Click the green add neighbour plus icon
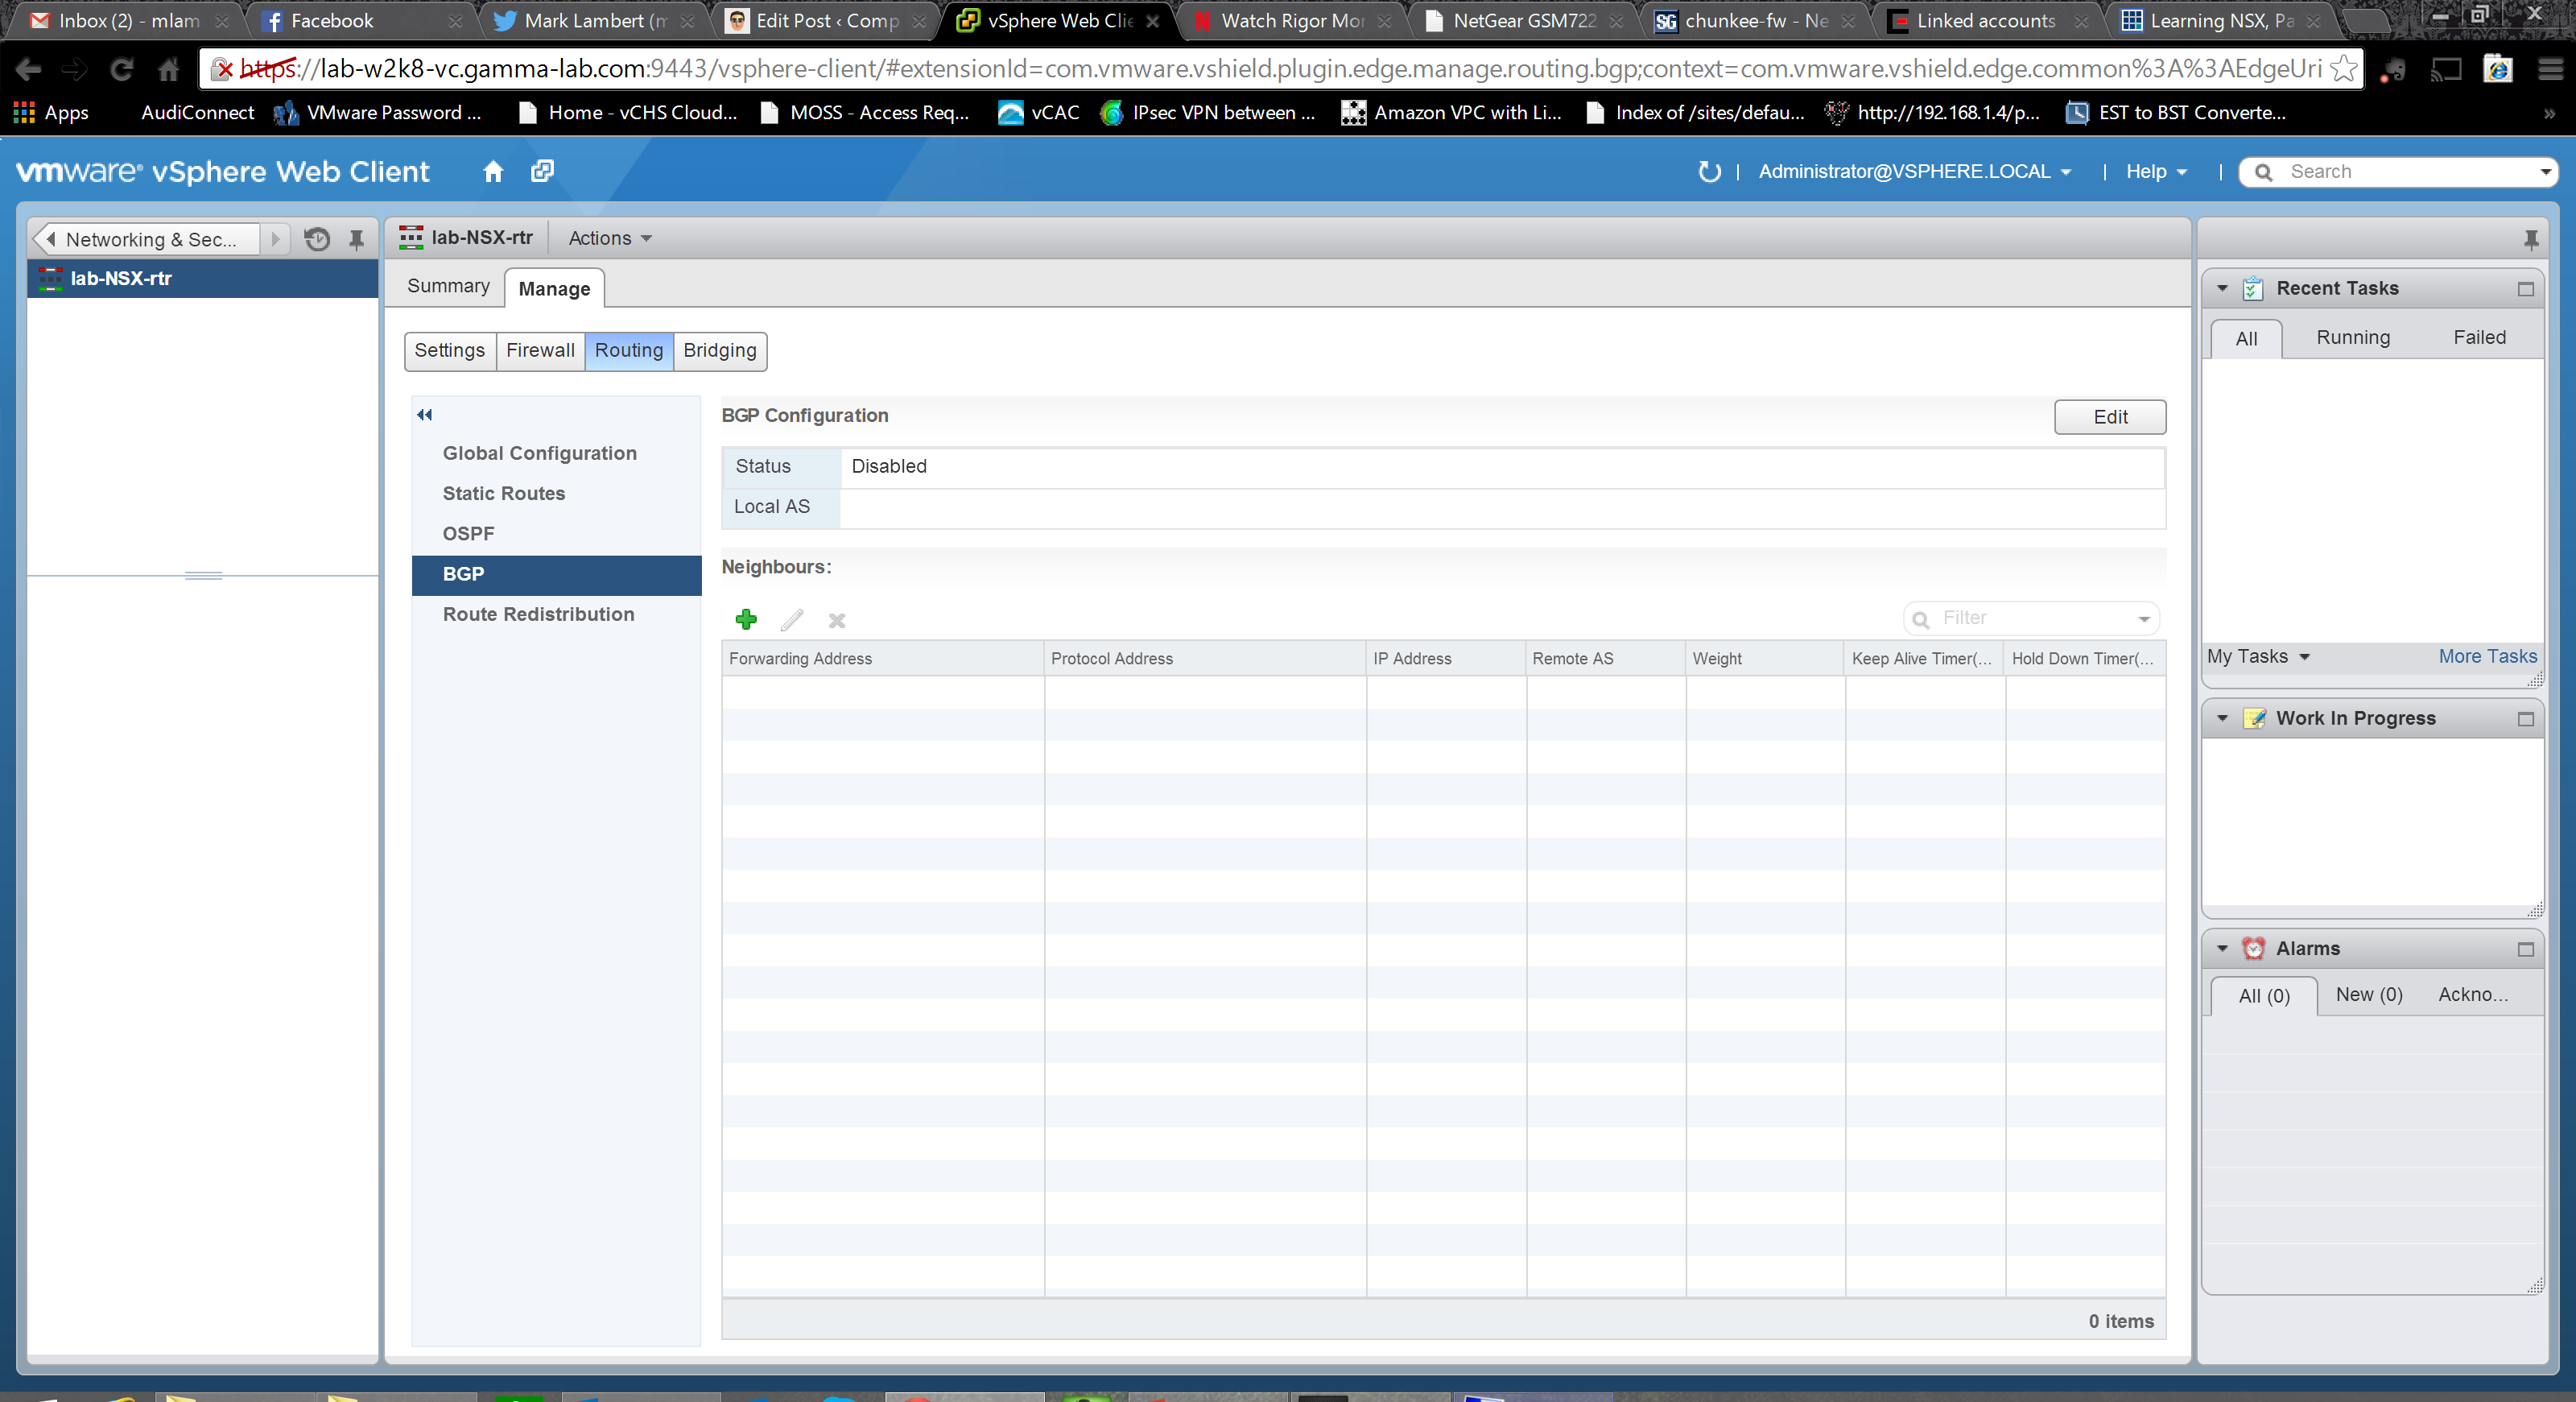2576x1402 pixels. coord(746,619)
